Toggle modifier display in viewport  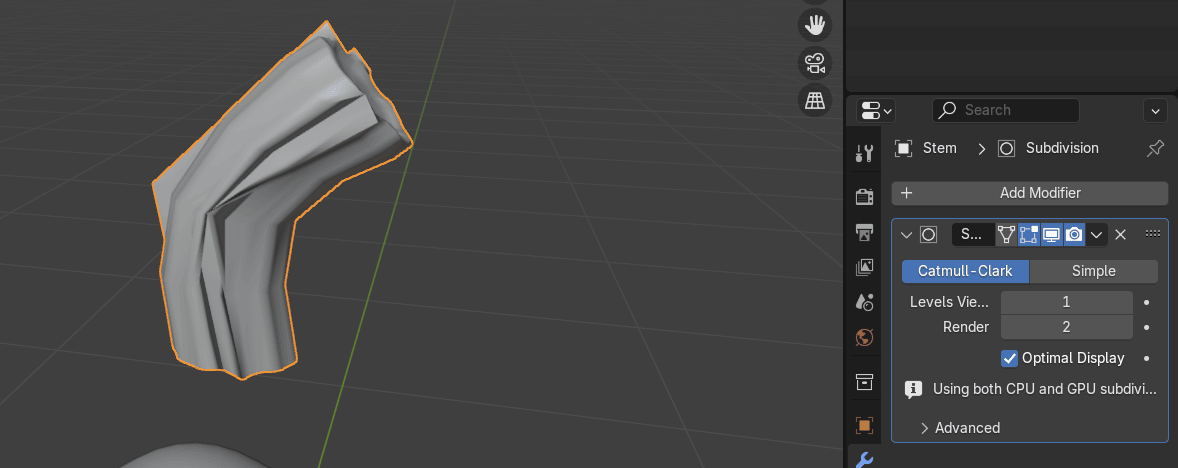click(x=1051, y=234)
